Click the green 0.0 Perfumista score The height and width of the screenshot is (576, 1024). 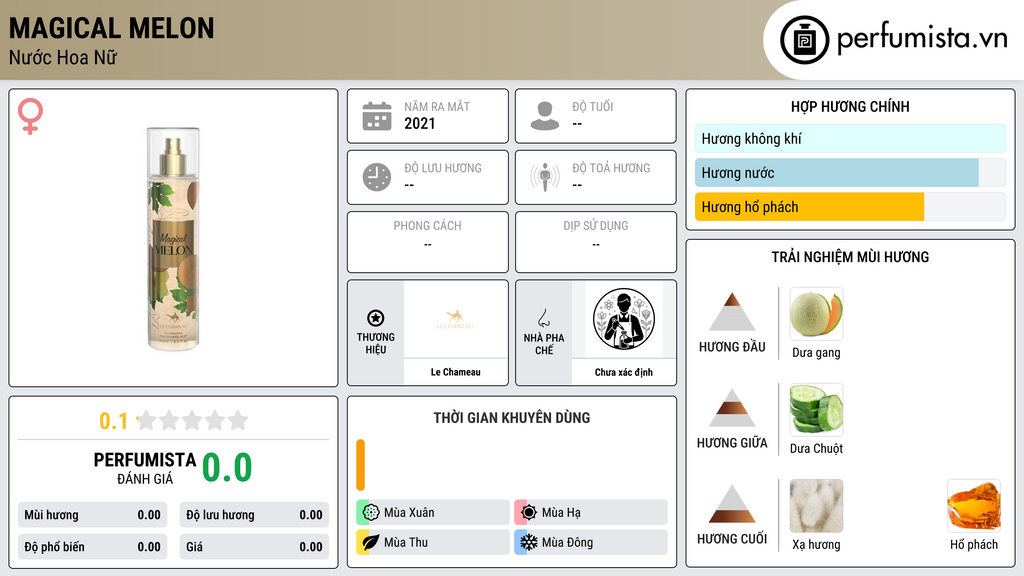coord(227,468)
